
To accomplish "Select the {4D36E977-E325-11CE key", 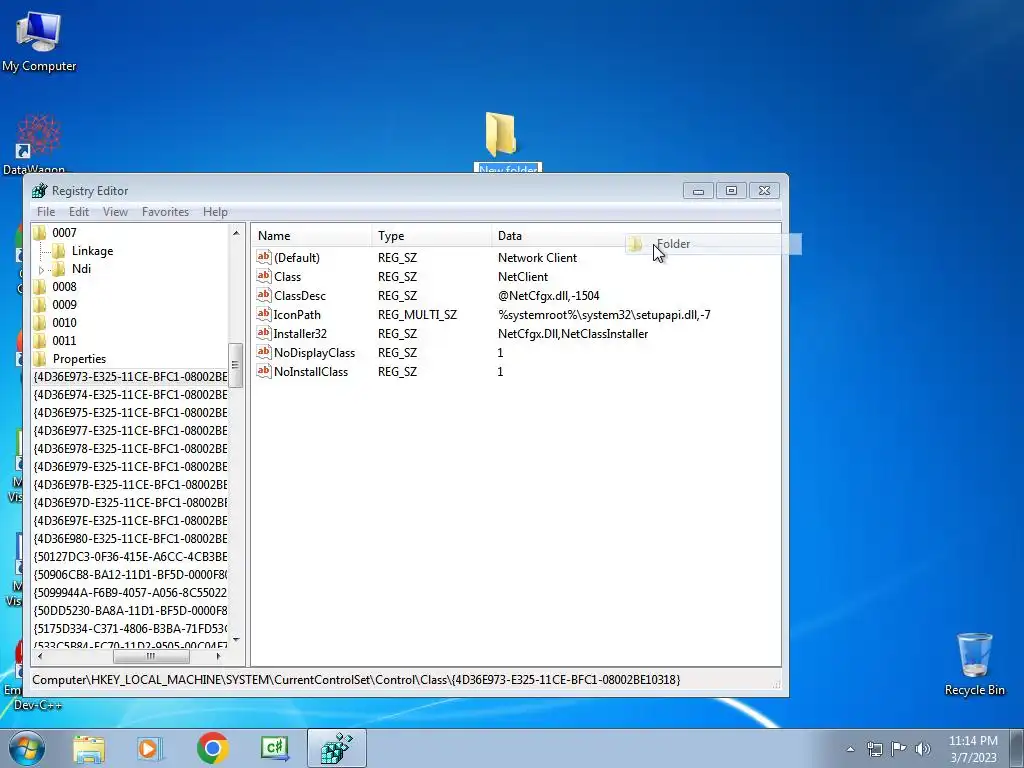I will pyautogui.click(x=130, y=430).
